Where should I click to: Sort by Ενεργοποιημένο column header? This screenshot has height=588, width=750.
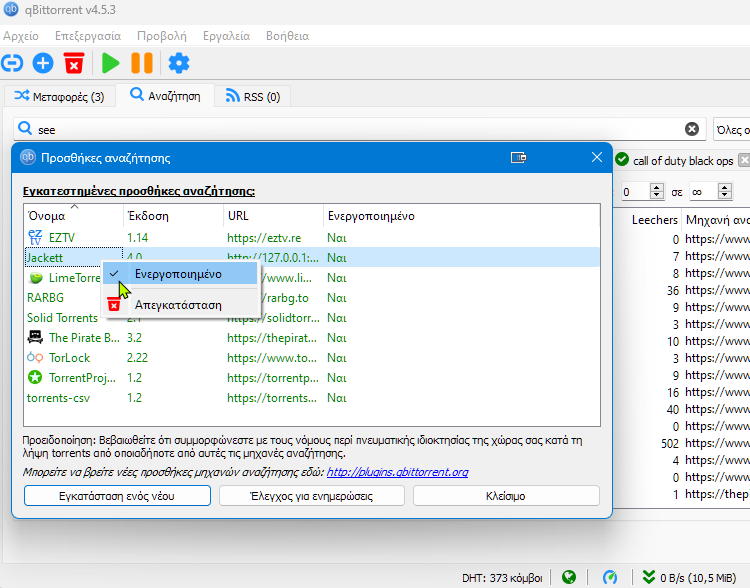pyautogui.click(x=371, y=216)
